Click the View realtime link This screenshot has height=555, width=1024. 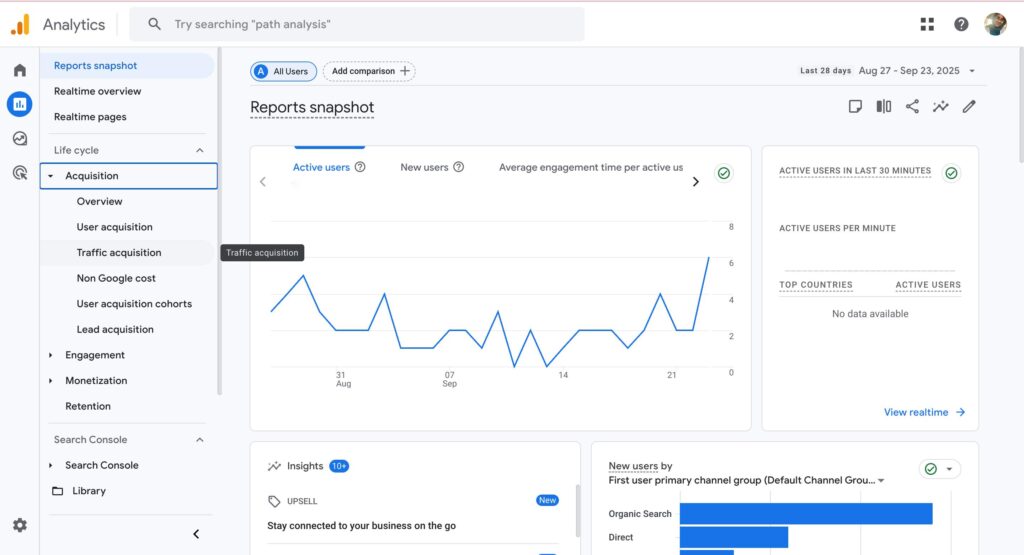[924, 412]
